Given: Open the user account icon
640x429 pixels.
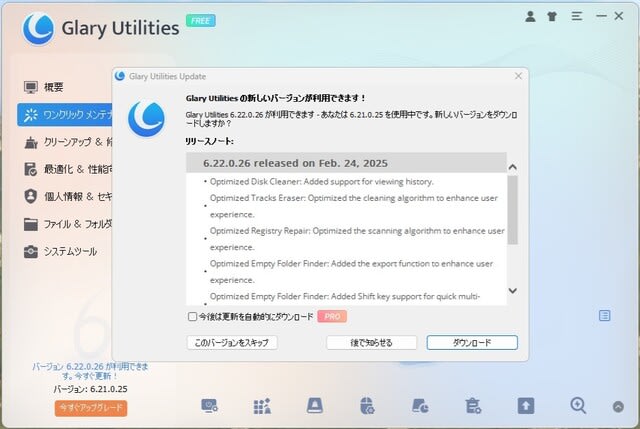Looking at the screenshot, I should 530,16.
